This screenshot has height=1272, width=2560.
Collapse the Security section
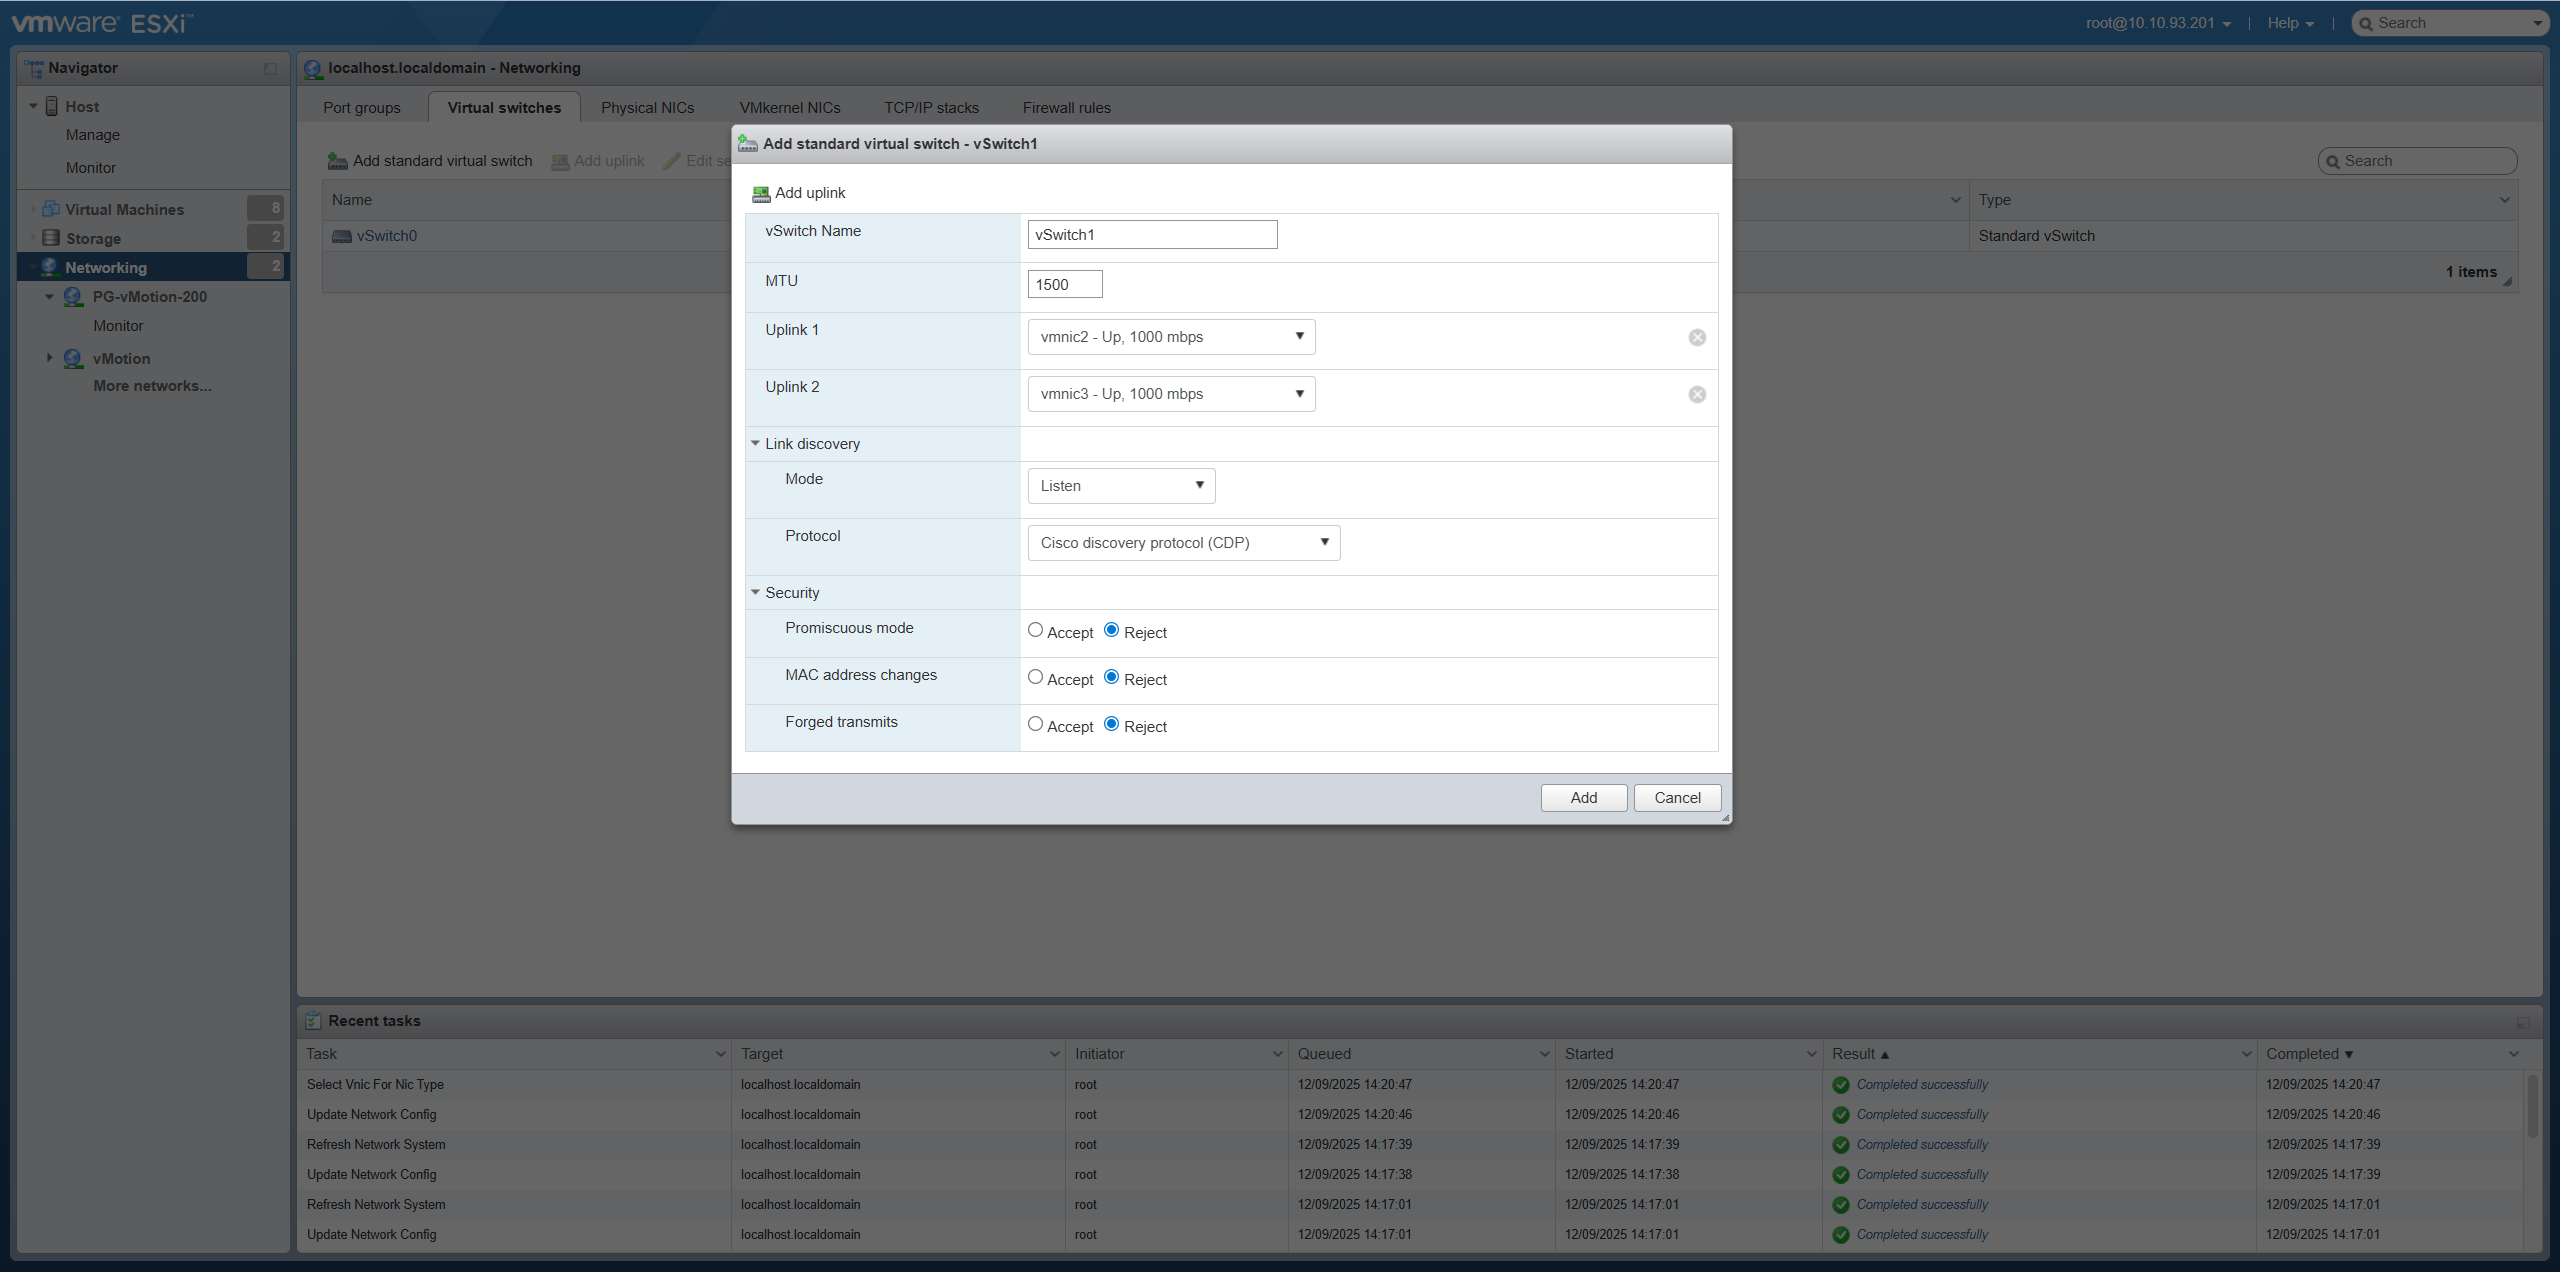756,592
